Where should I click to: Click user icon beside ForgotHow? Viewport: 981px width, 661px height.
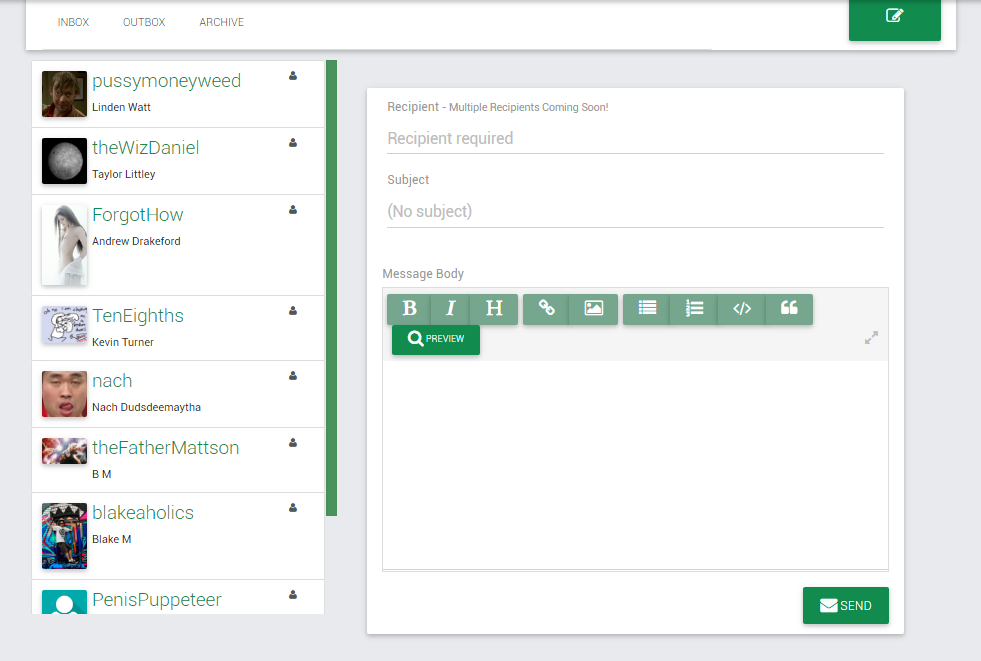(x=293, y=209)
